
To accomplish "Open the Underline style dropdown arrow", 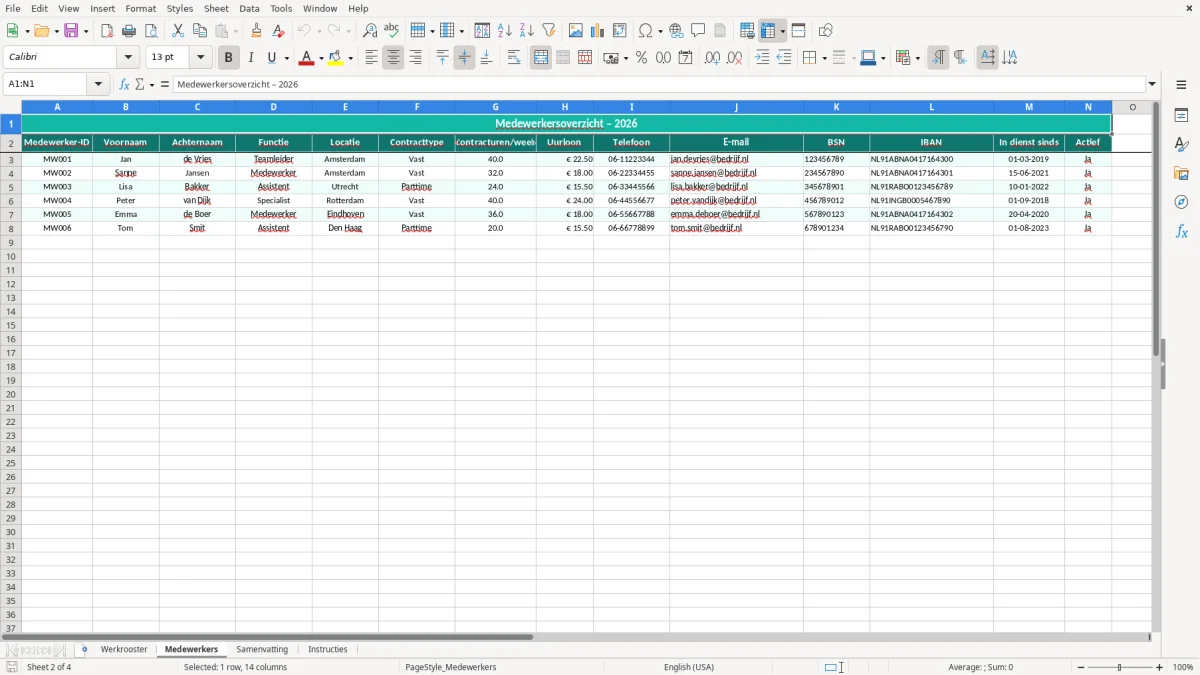I will 286,58.
